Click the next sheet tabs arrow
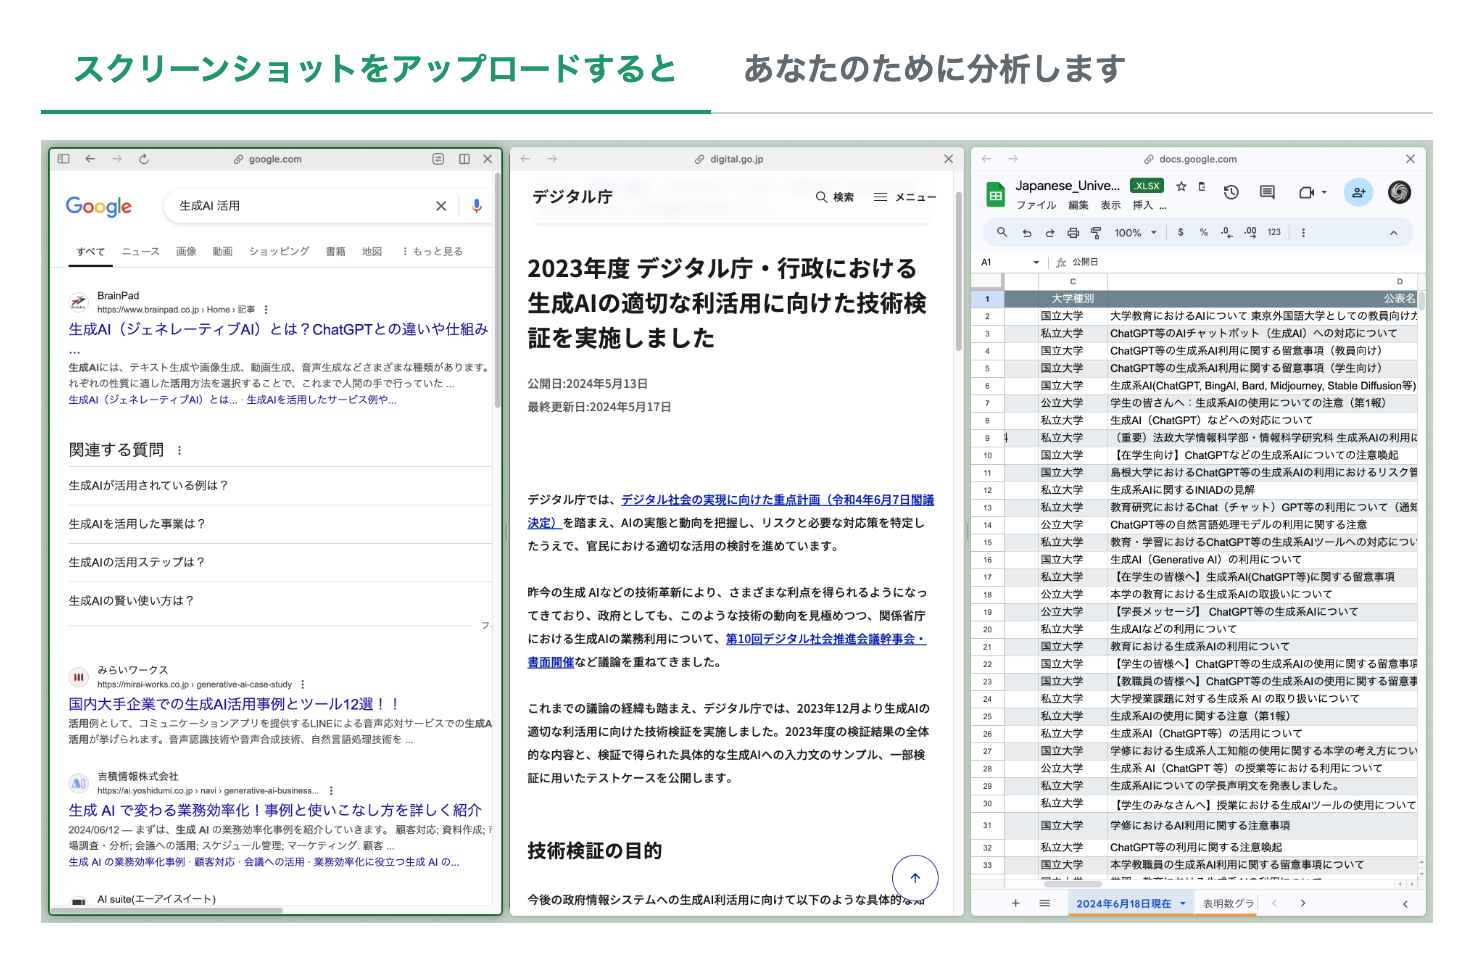Screen dimensions: 1484x970 click(1303, 903)
